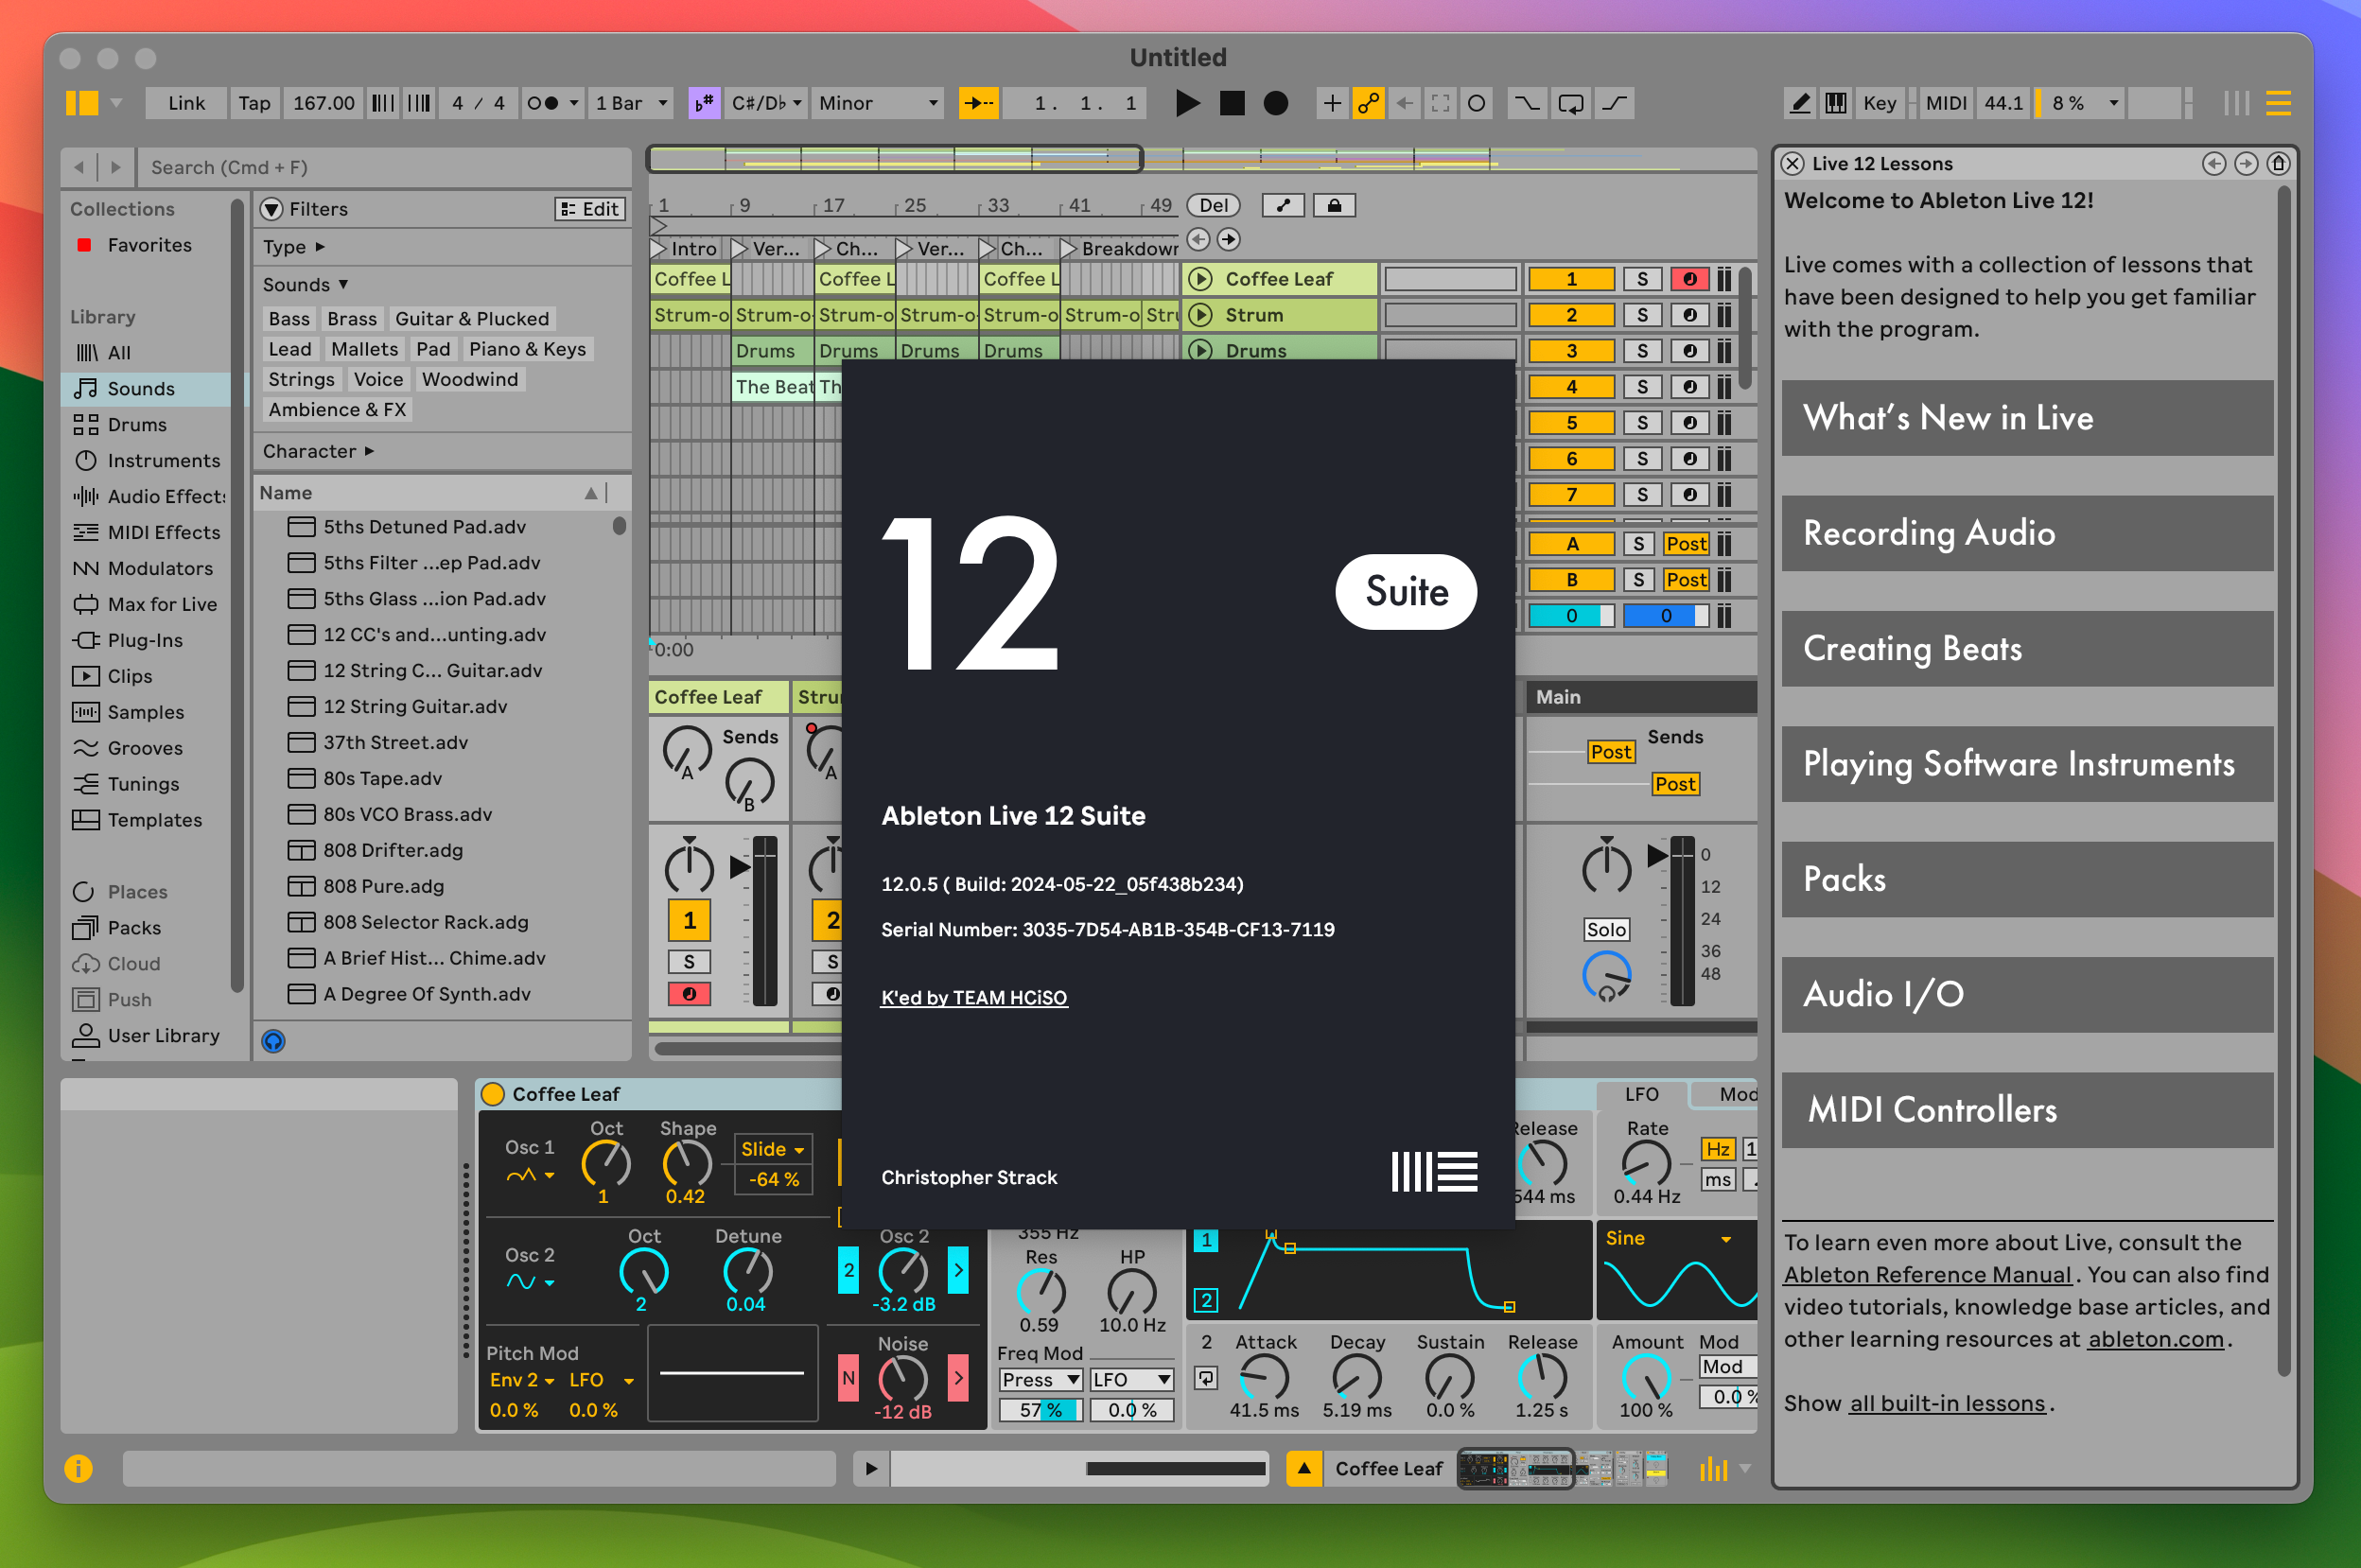This screenshot has width=2361, height=1568.
Task: Toggle Post on return A
Action: 1686,545
